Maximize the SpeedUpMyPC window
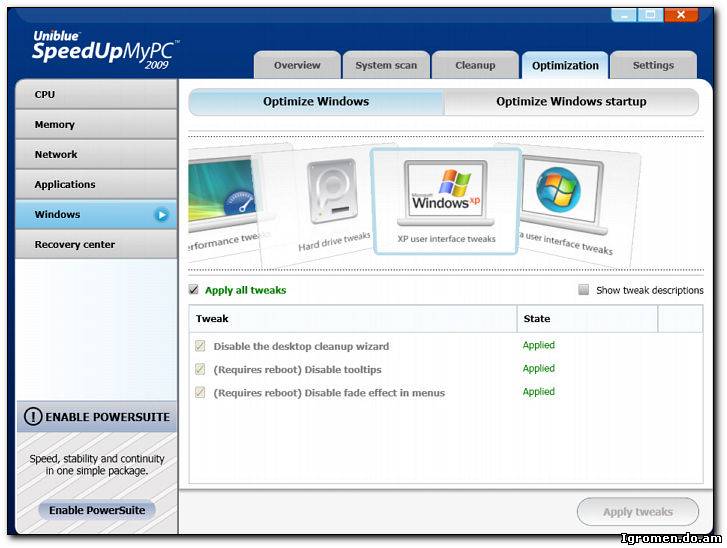This screenshot has height=548, width=727. tap(650, 15)
